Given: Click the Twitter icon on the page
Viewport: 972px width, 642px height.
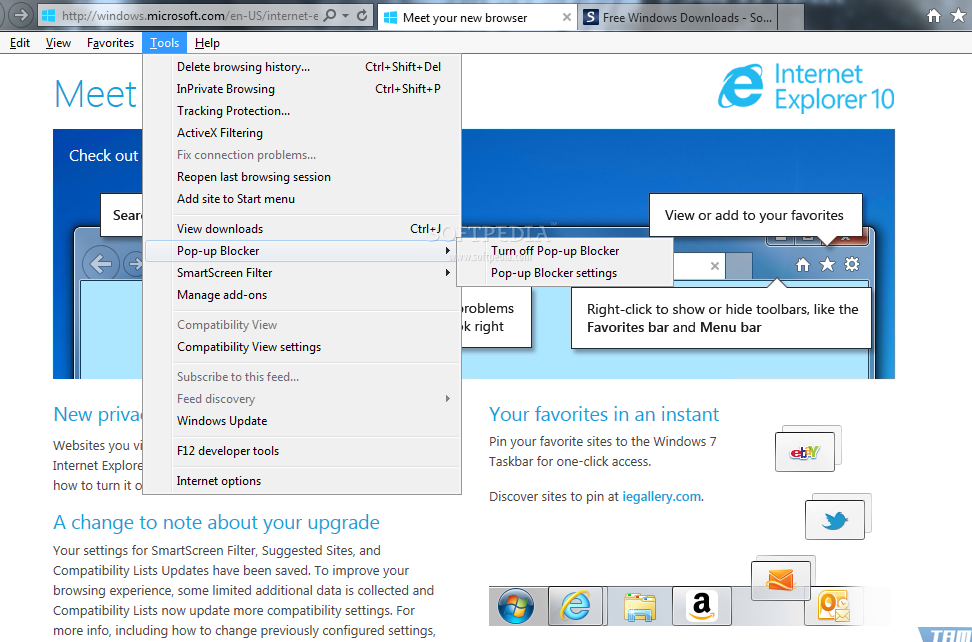Looking at the screenshot, I should coord(834,519).
